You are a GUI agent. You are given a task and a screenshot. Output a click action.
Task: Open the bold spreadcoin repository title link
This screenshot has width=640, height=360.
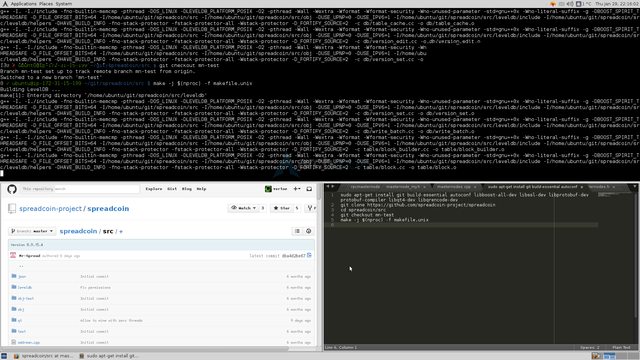point(108,209)
